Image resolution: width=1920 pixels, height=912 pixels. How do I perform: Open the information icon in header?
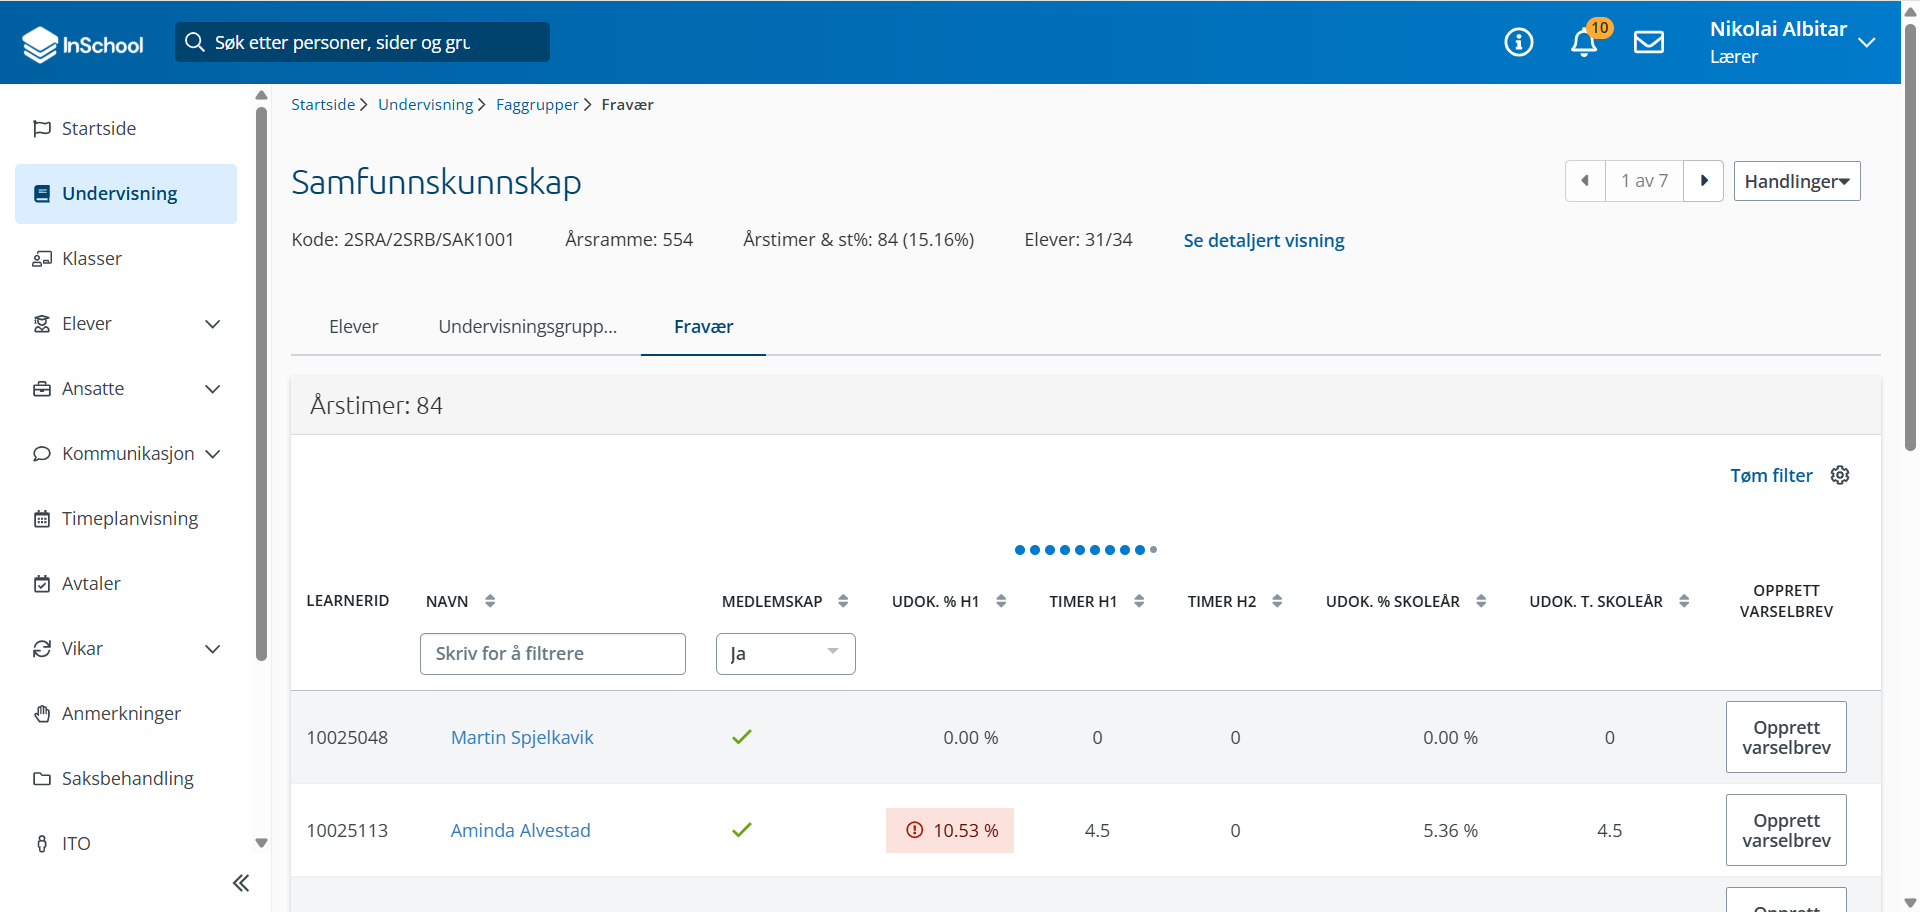click(x=1518, y=42)
